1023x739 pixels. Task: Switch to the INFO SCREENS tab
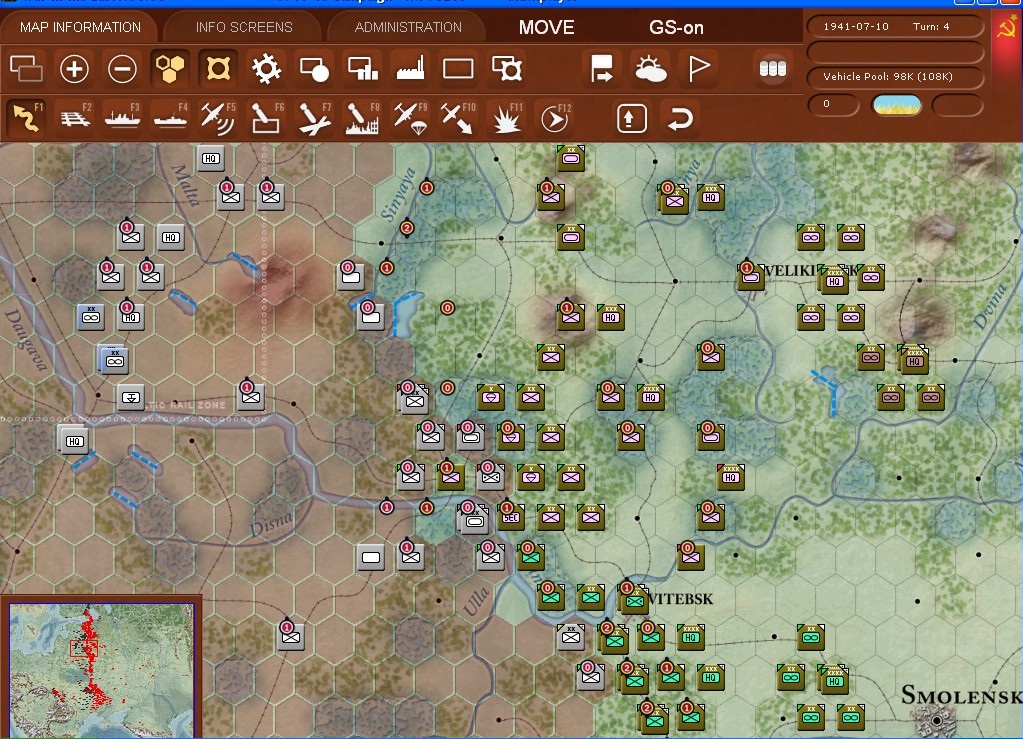coord(244,27)
